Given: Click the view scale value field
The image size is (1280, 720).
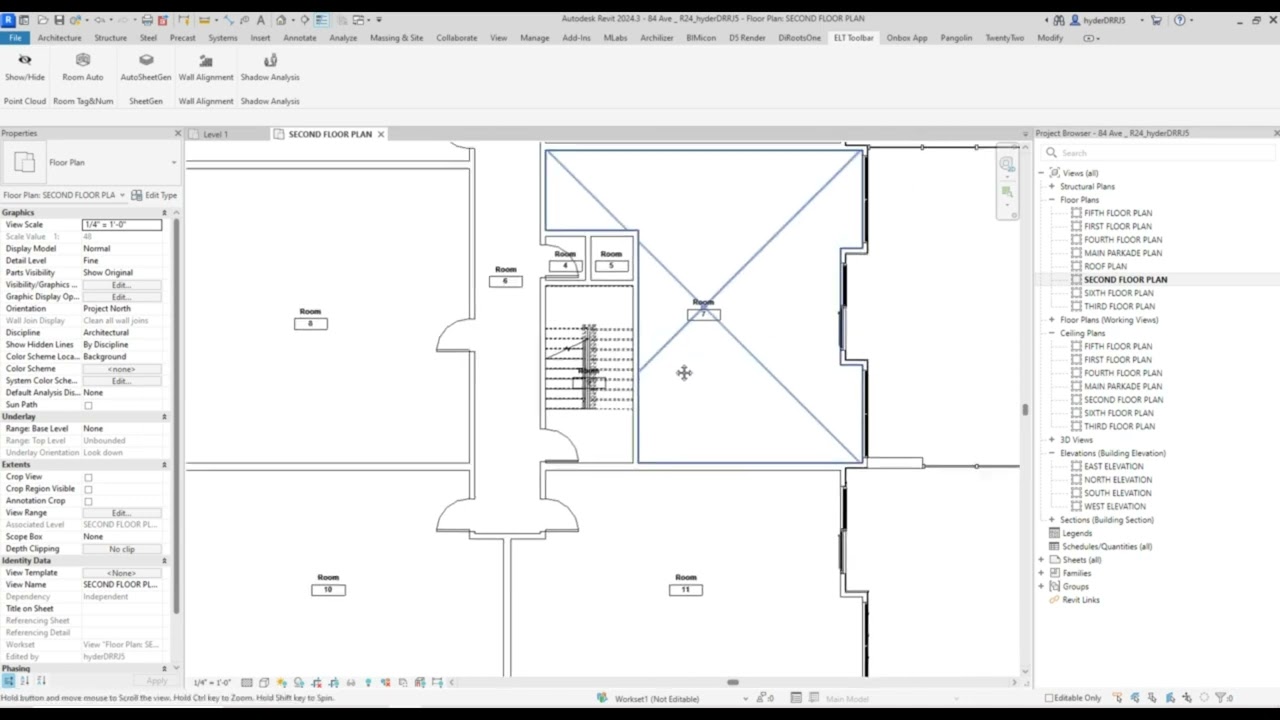Looking at the screenshot, I should [x=121, y=225].
